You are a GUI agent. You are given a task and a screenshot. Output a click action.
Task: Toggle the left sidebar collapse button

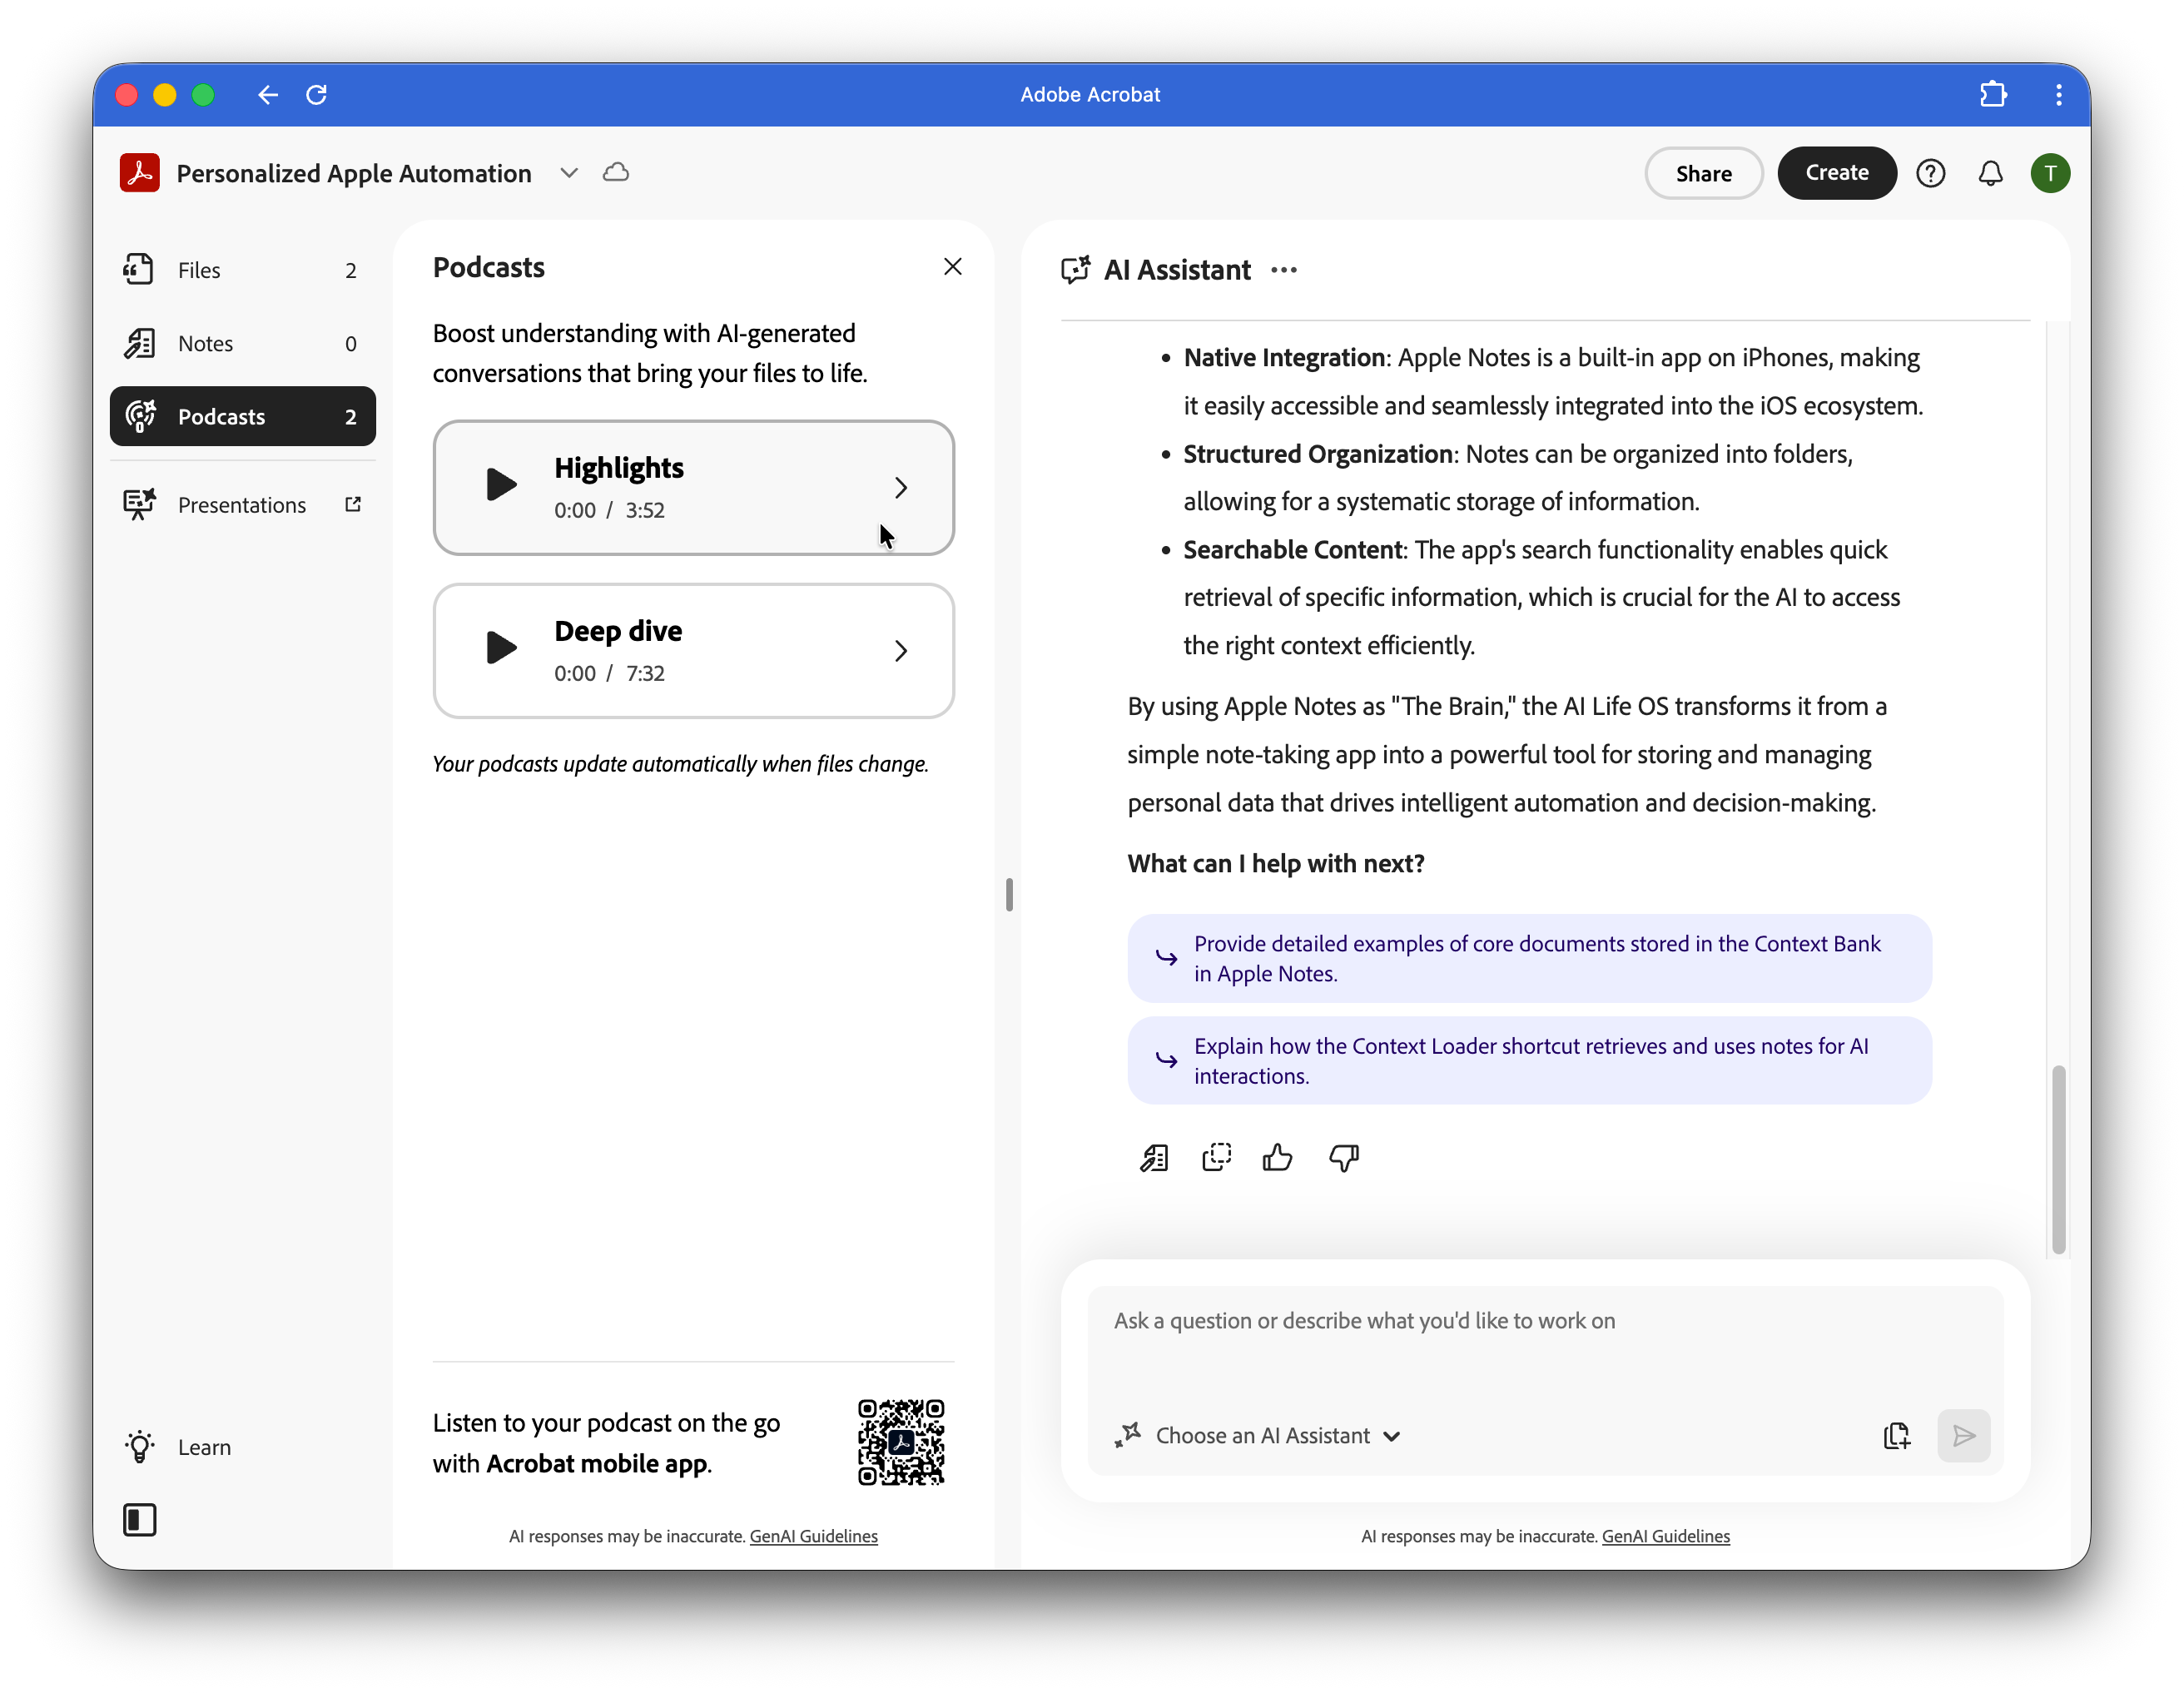[140, 1520]
